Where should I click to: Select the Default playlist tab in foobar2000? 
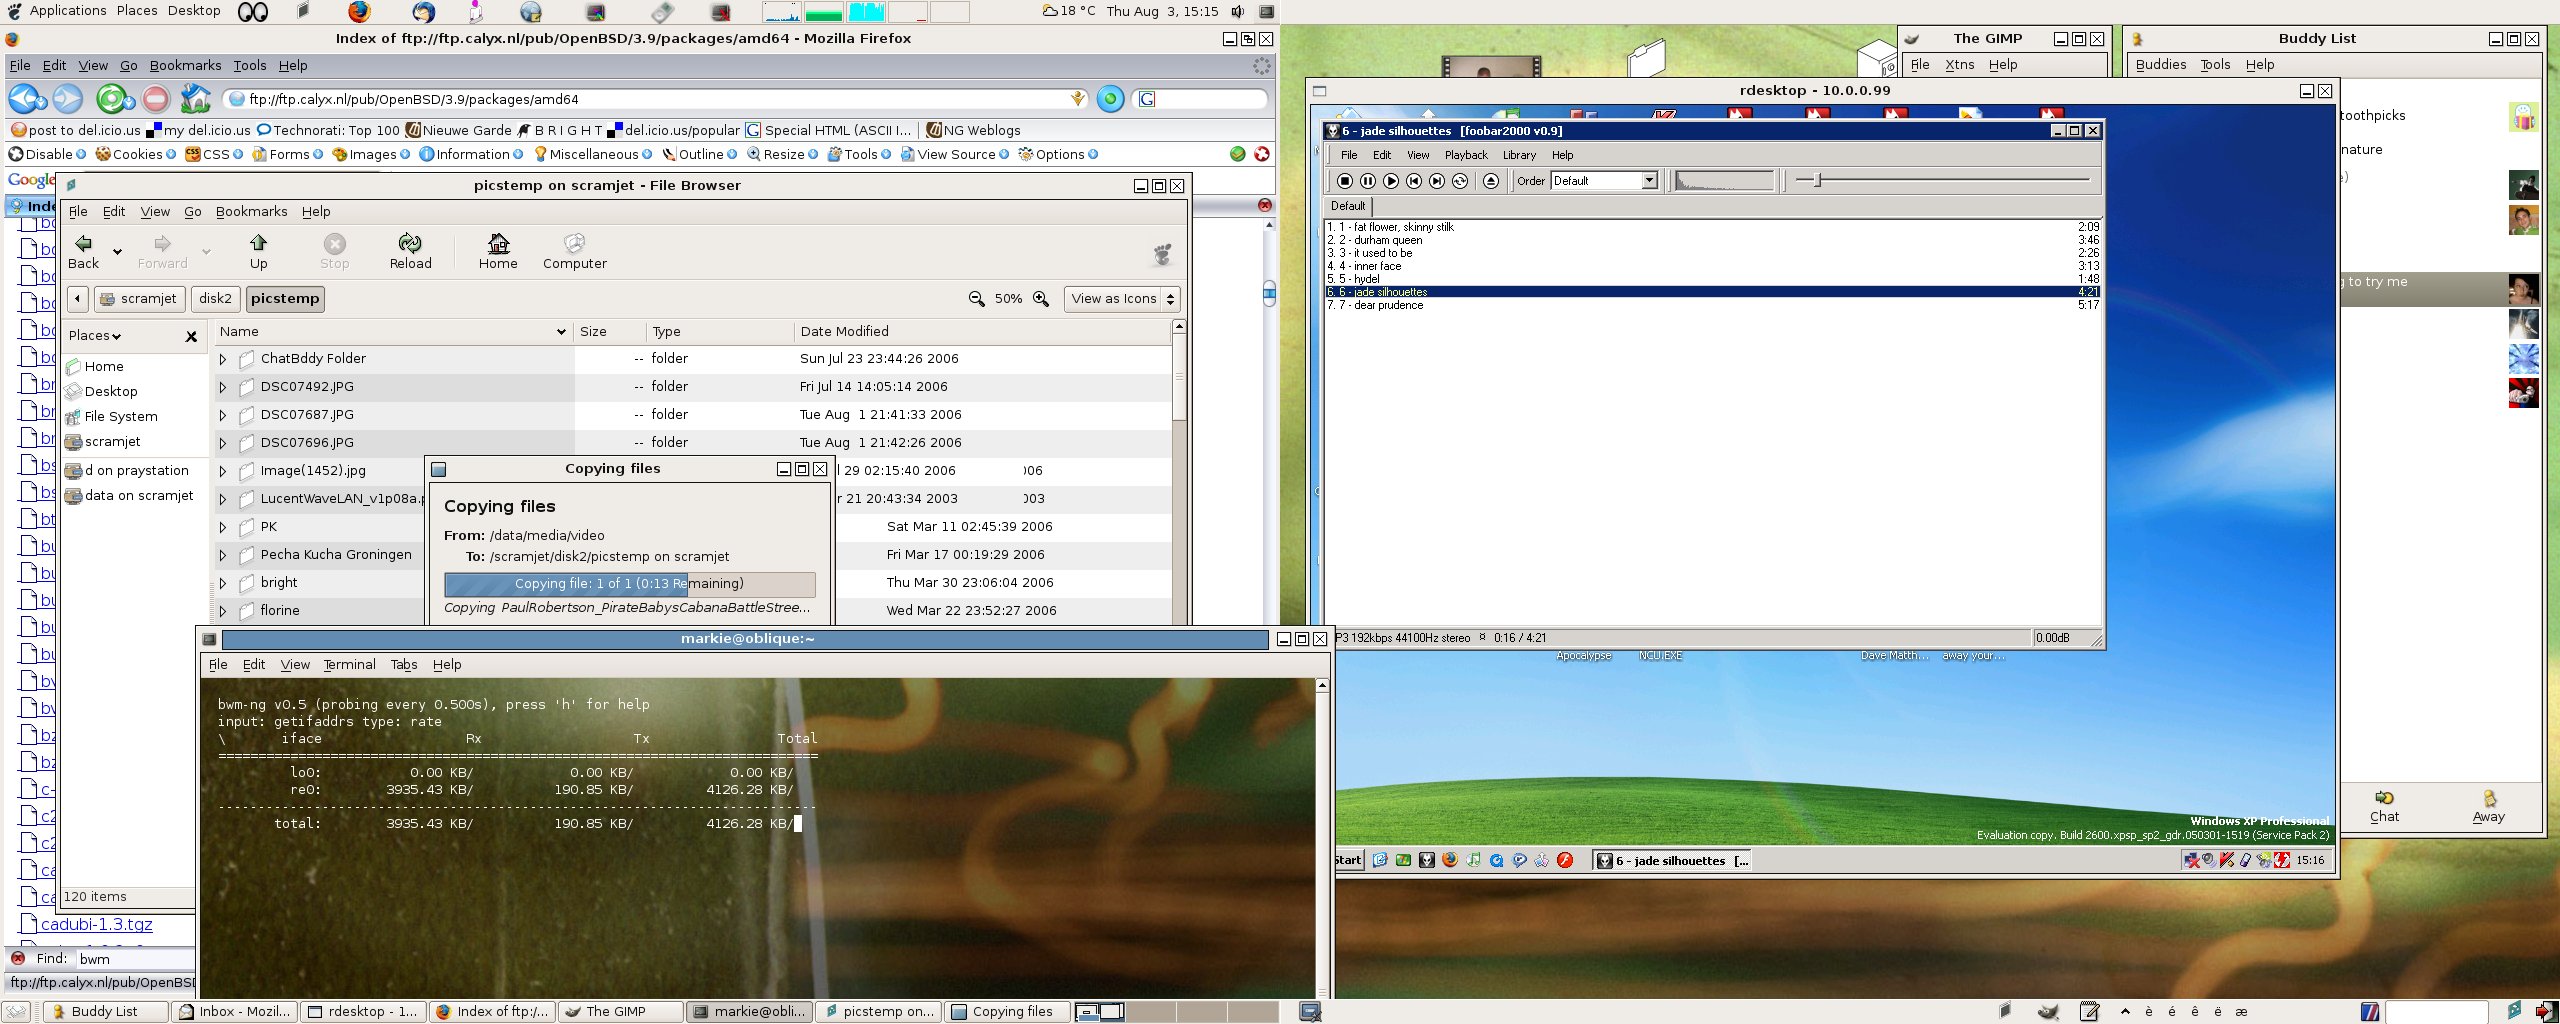[x=1347, y=206]
